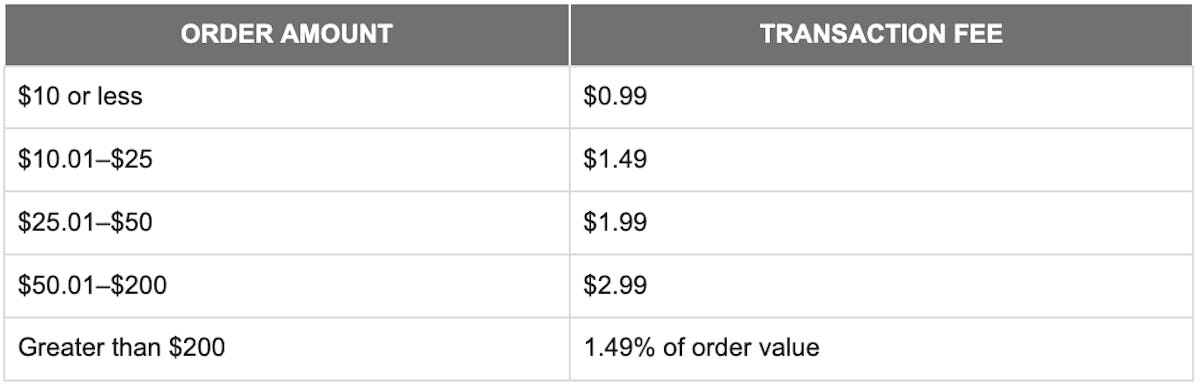Image resolution: width=1199 pixels, height=387 pixels.
Task: Click the word "less" in the first row
Action: 122,97
